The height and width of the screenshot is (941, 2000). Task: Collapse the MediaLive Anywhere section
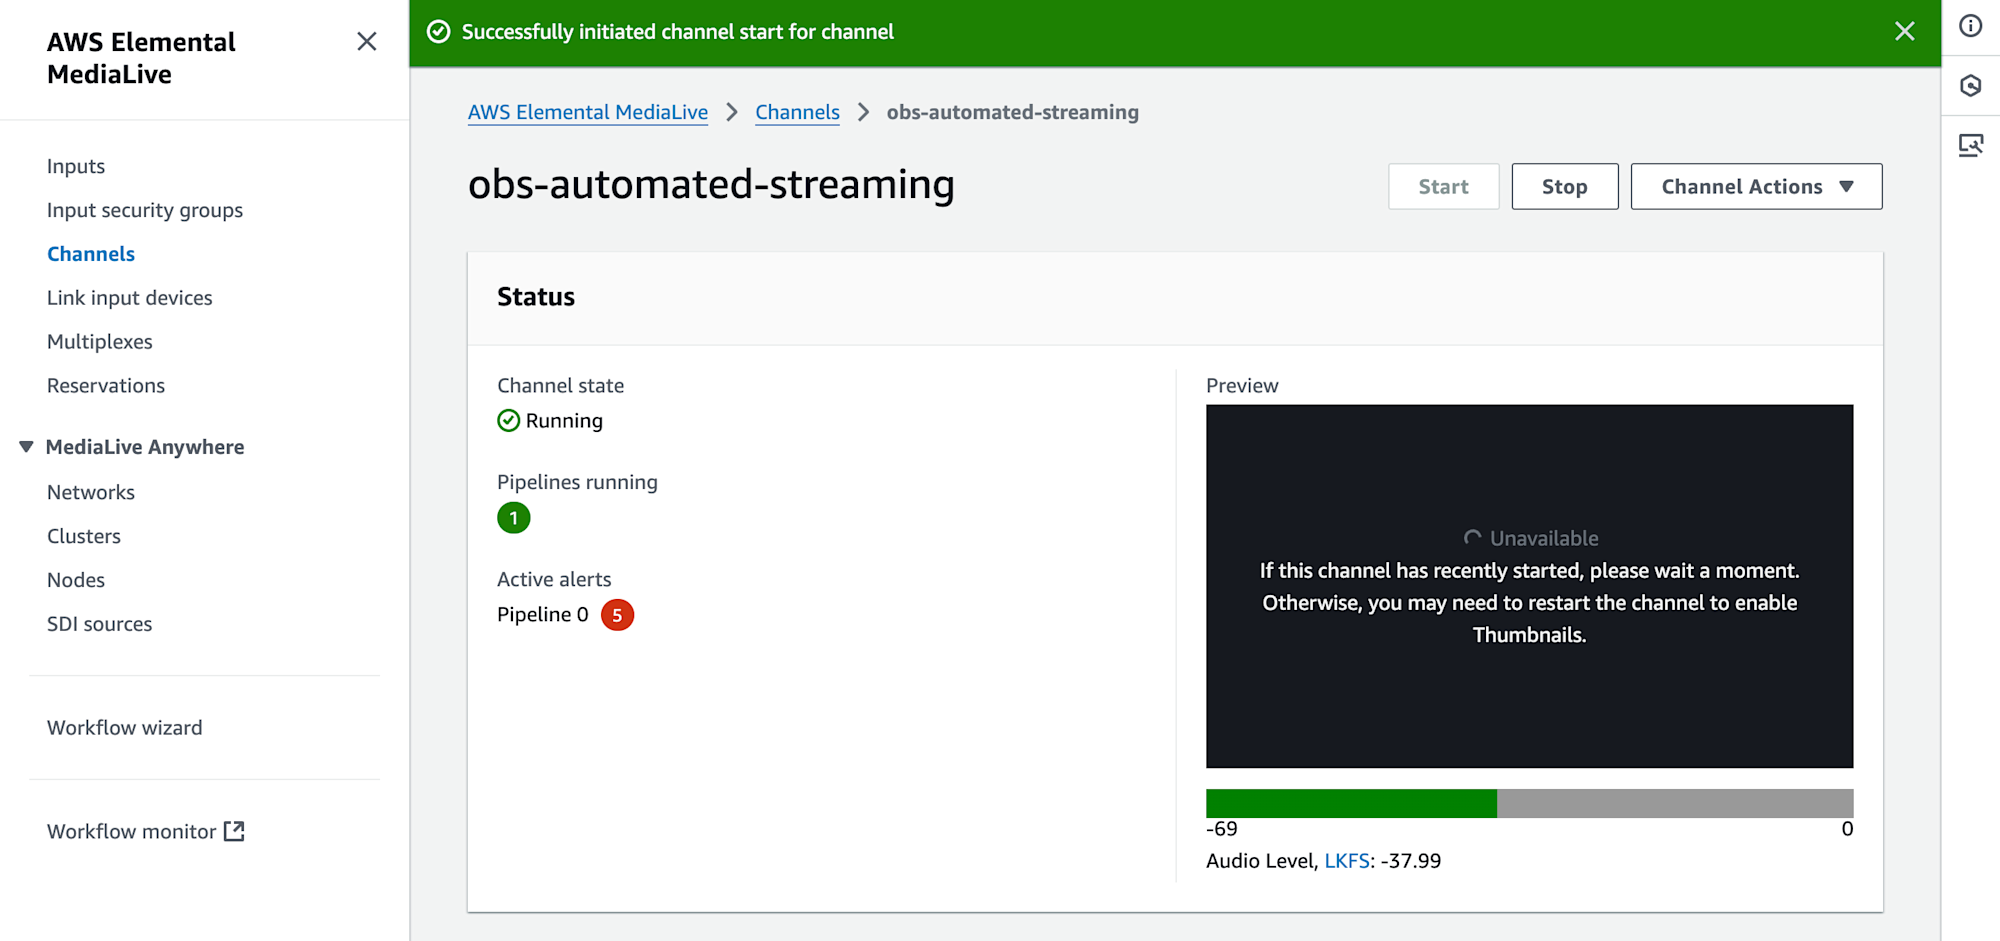26,447
